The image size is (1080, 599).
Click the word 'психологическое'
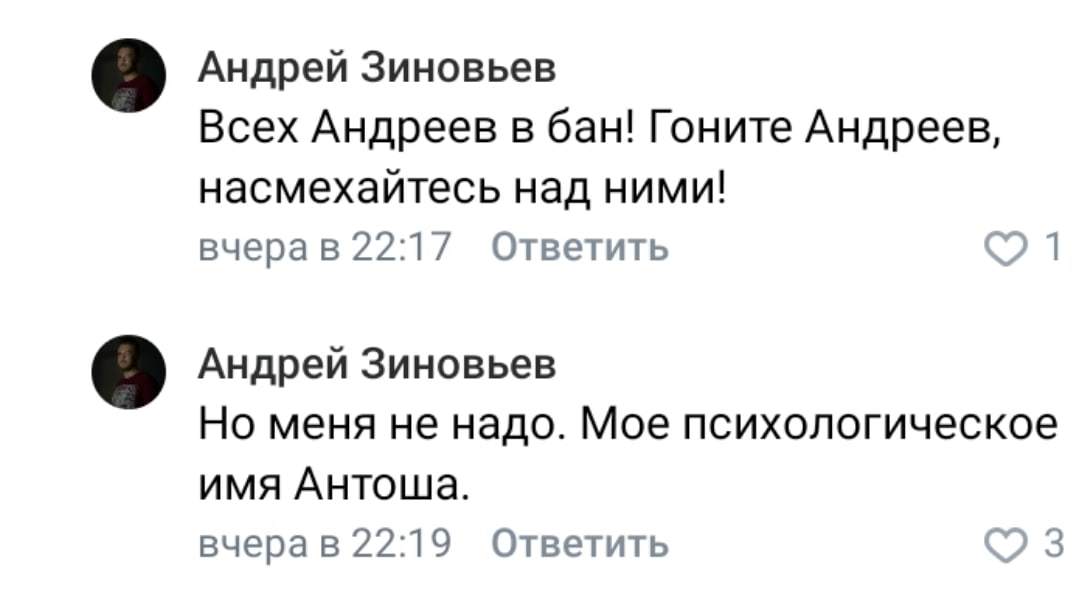(x=867, y=427)
